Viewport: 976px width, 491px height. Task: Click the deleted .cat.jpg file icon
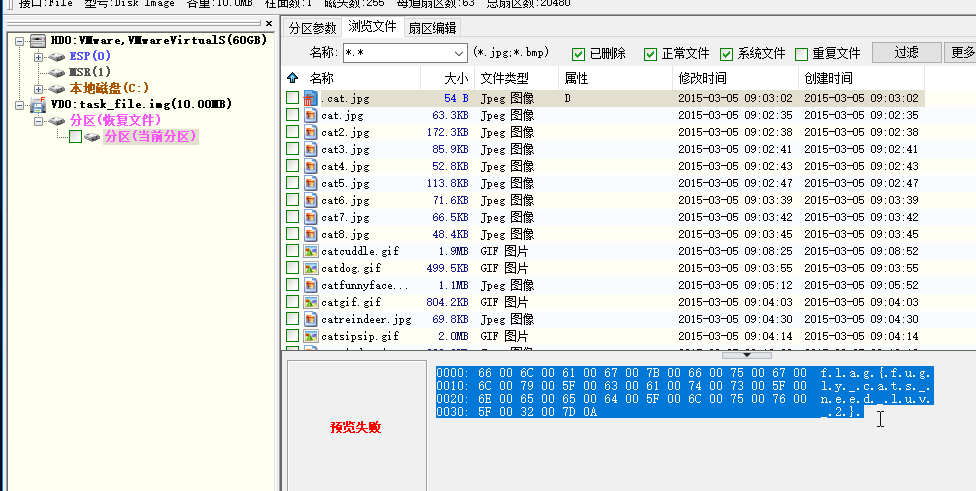pos(310,98)
